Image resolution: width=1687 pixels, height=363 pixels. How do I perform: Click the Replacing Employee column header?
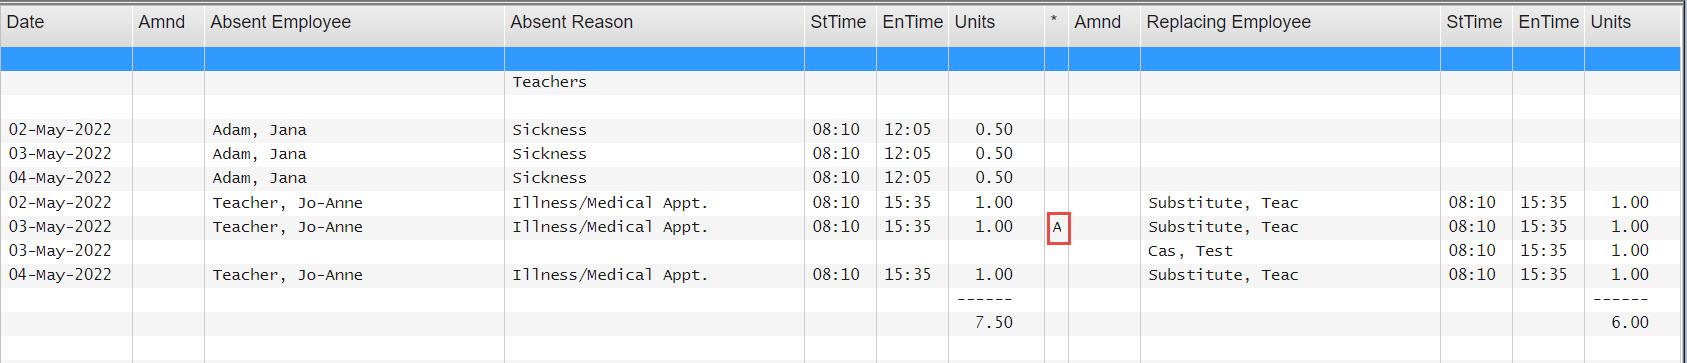click(x=1290, y=23)
